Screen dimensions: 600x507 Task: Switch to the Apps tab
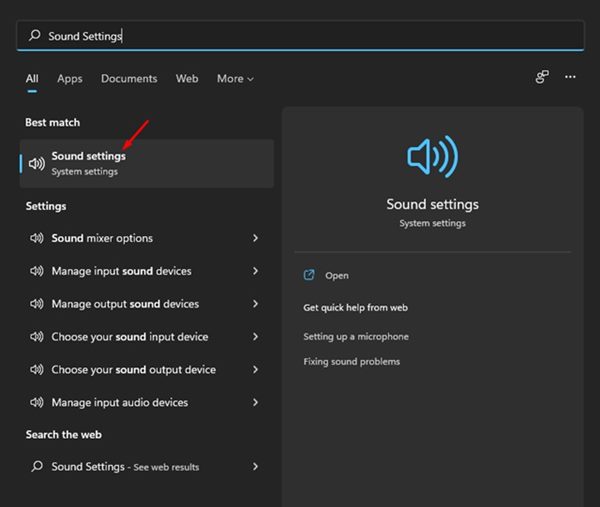(x=70, y=79)
